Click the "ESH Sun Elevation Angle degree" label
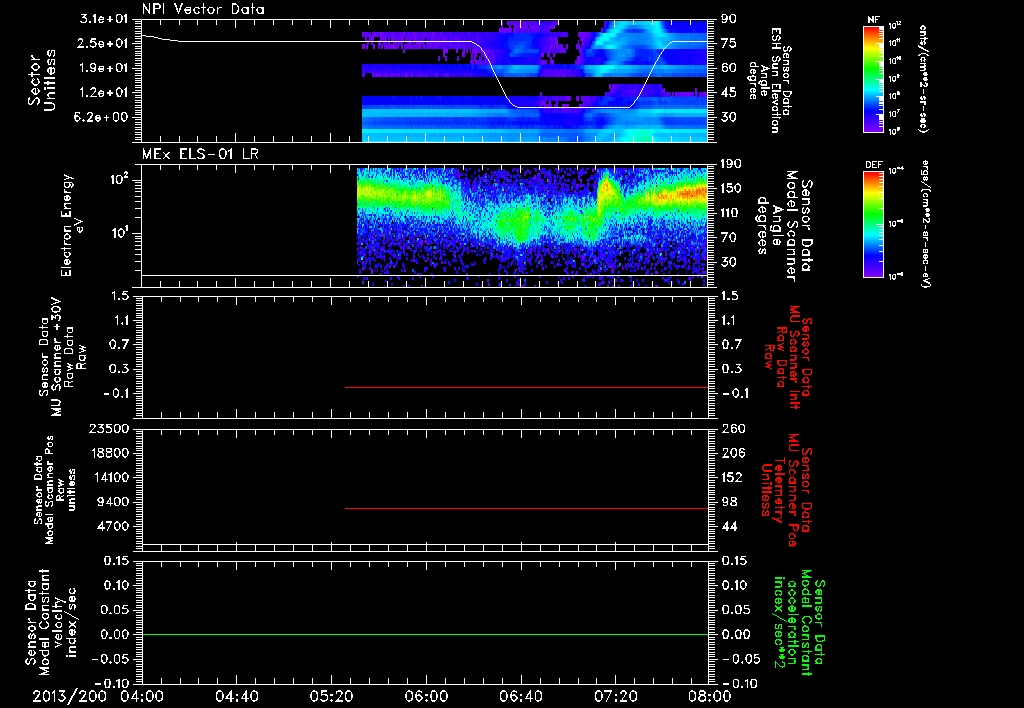This screenshot has width=1024, height=708. pyautogui.click(x=770, y=80)
